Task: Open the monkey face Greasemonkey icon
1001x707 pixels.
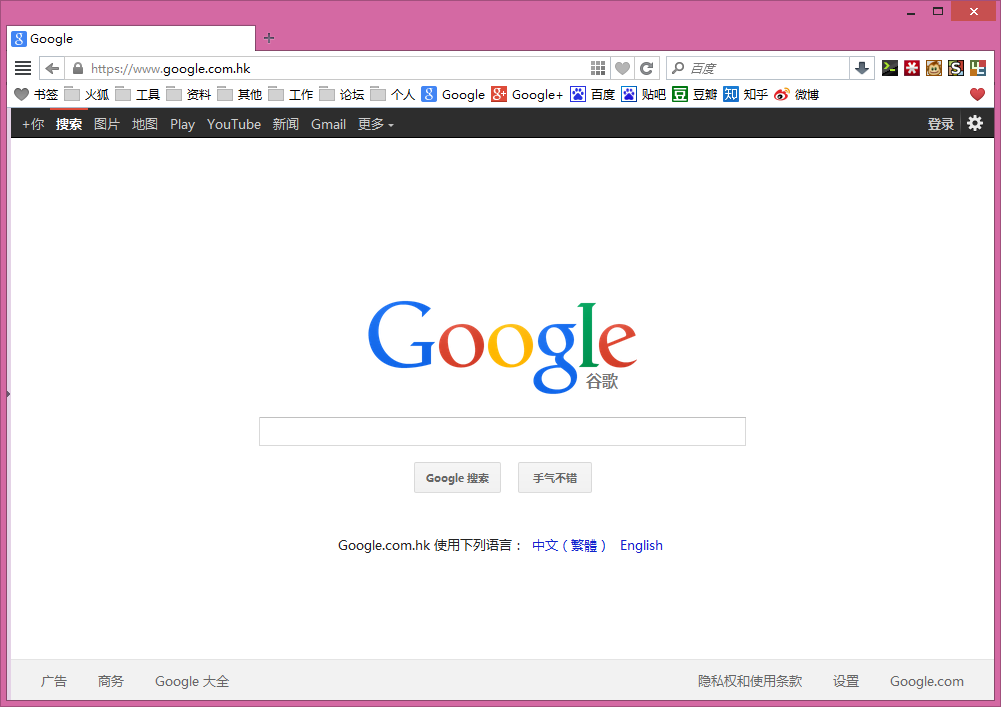Action: 934,68
